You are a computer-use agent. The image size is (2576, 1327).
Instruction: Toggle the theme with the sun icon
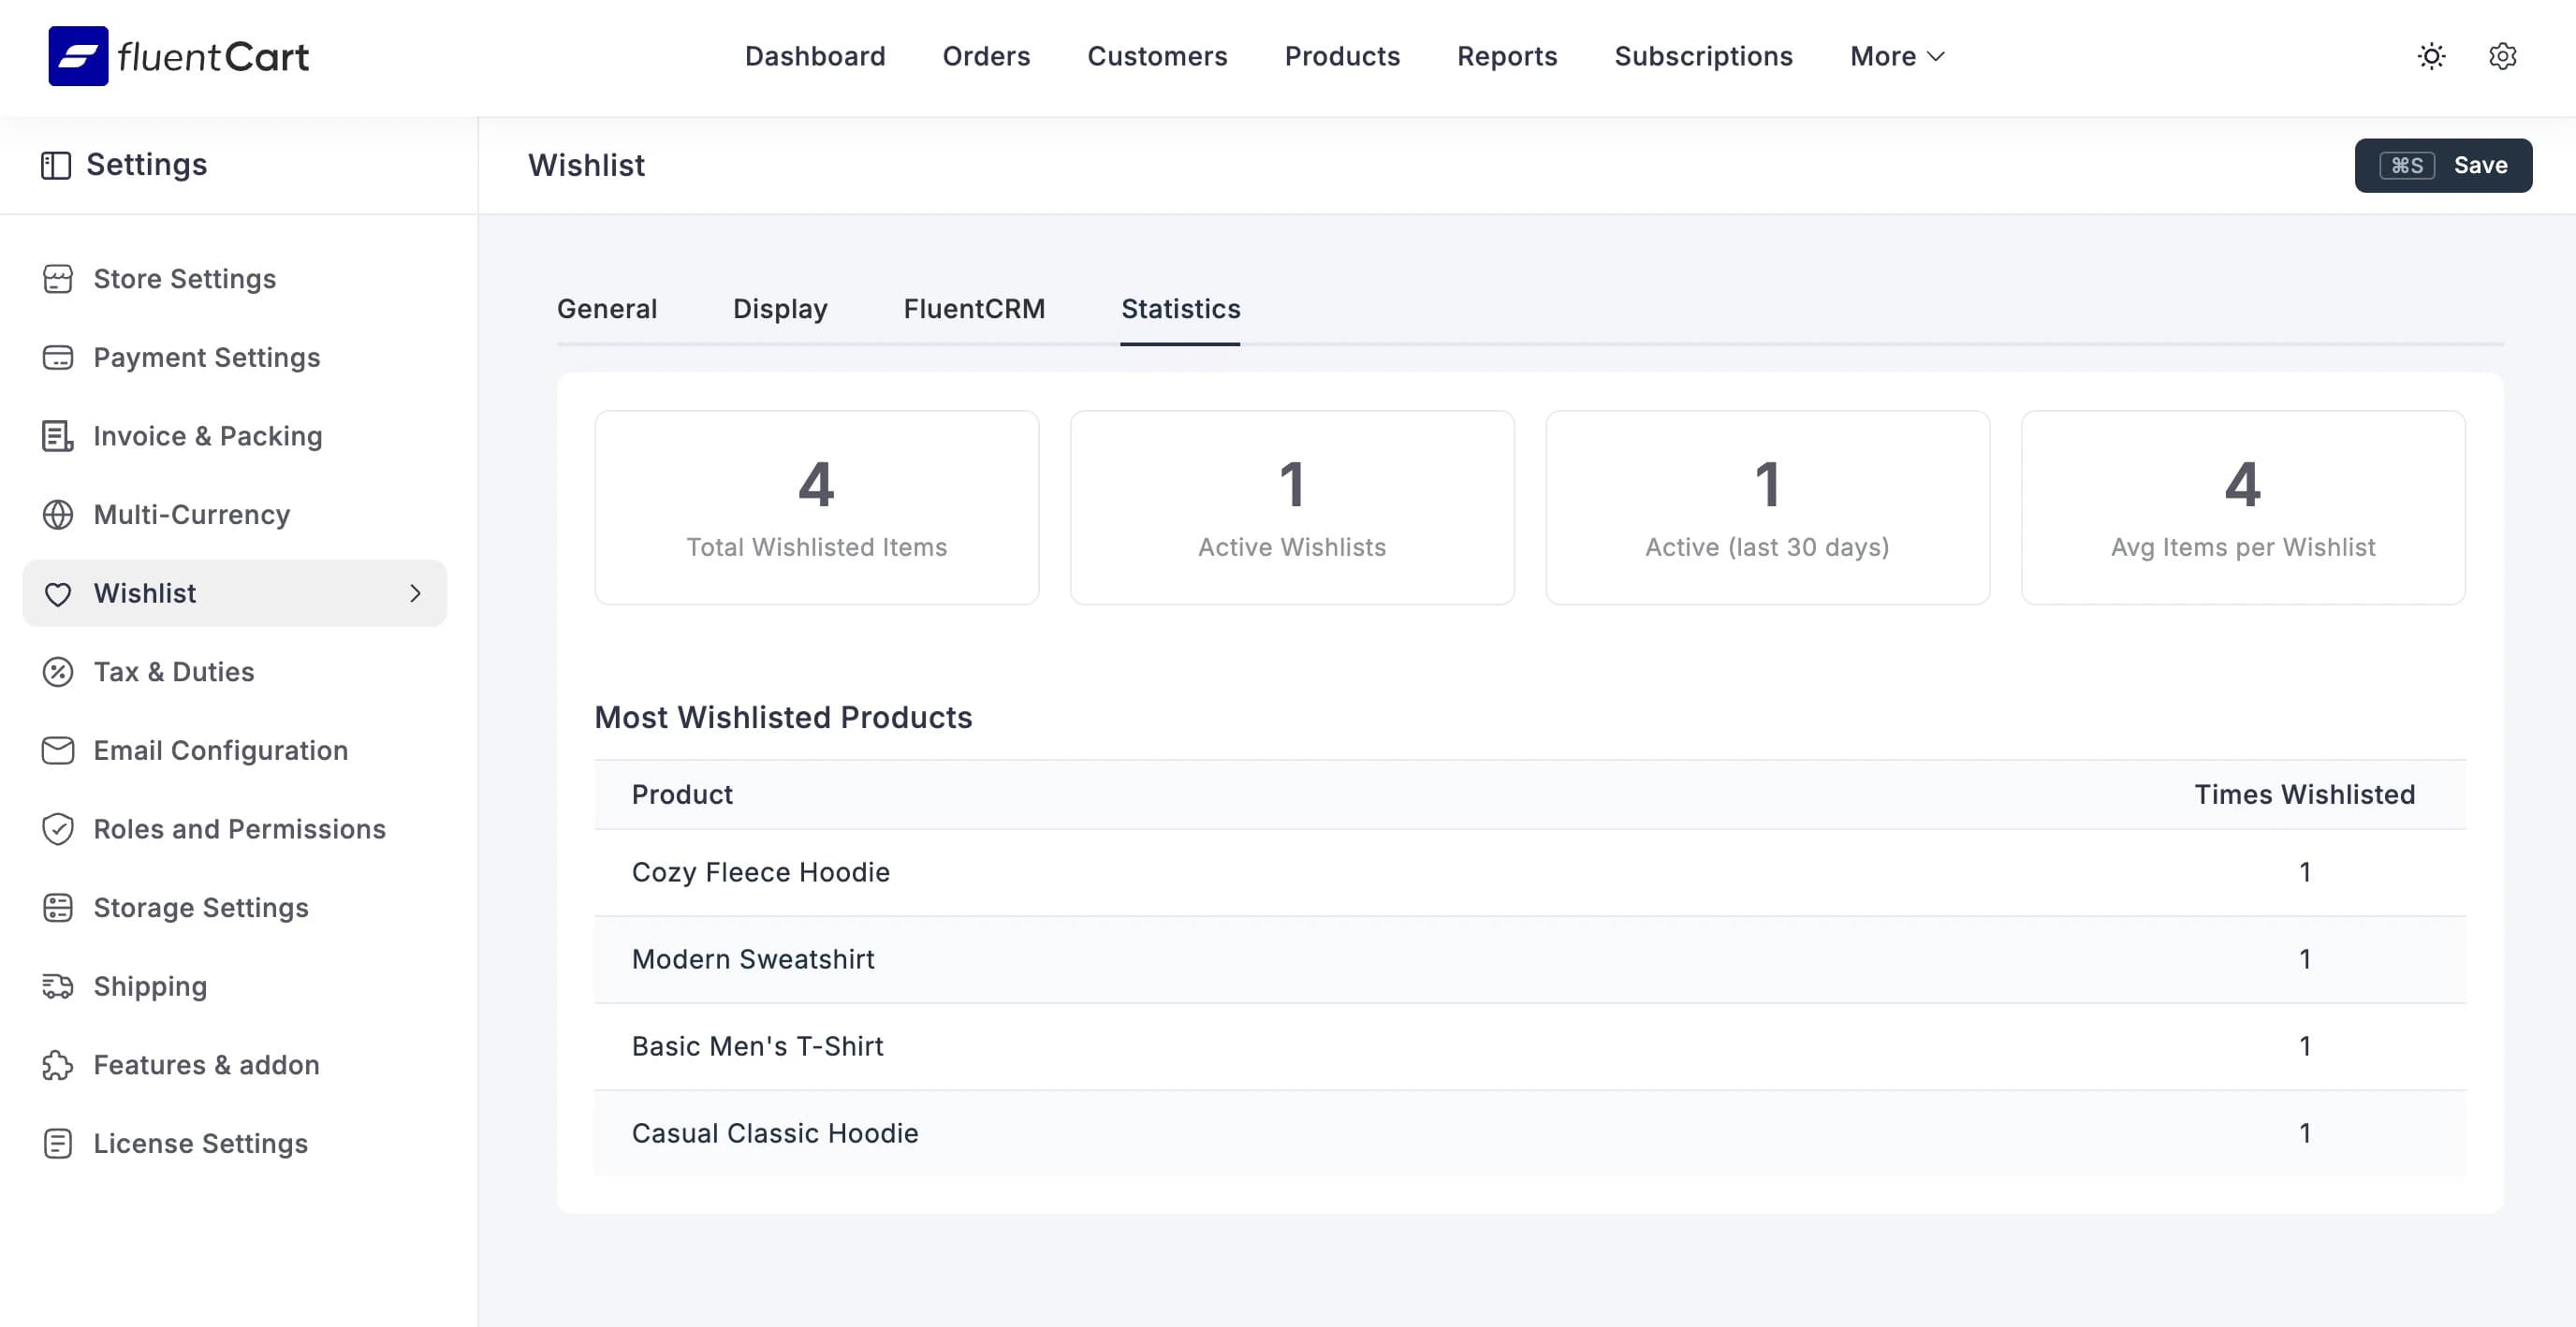2432,56
